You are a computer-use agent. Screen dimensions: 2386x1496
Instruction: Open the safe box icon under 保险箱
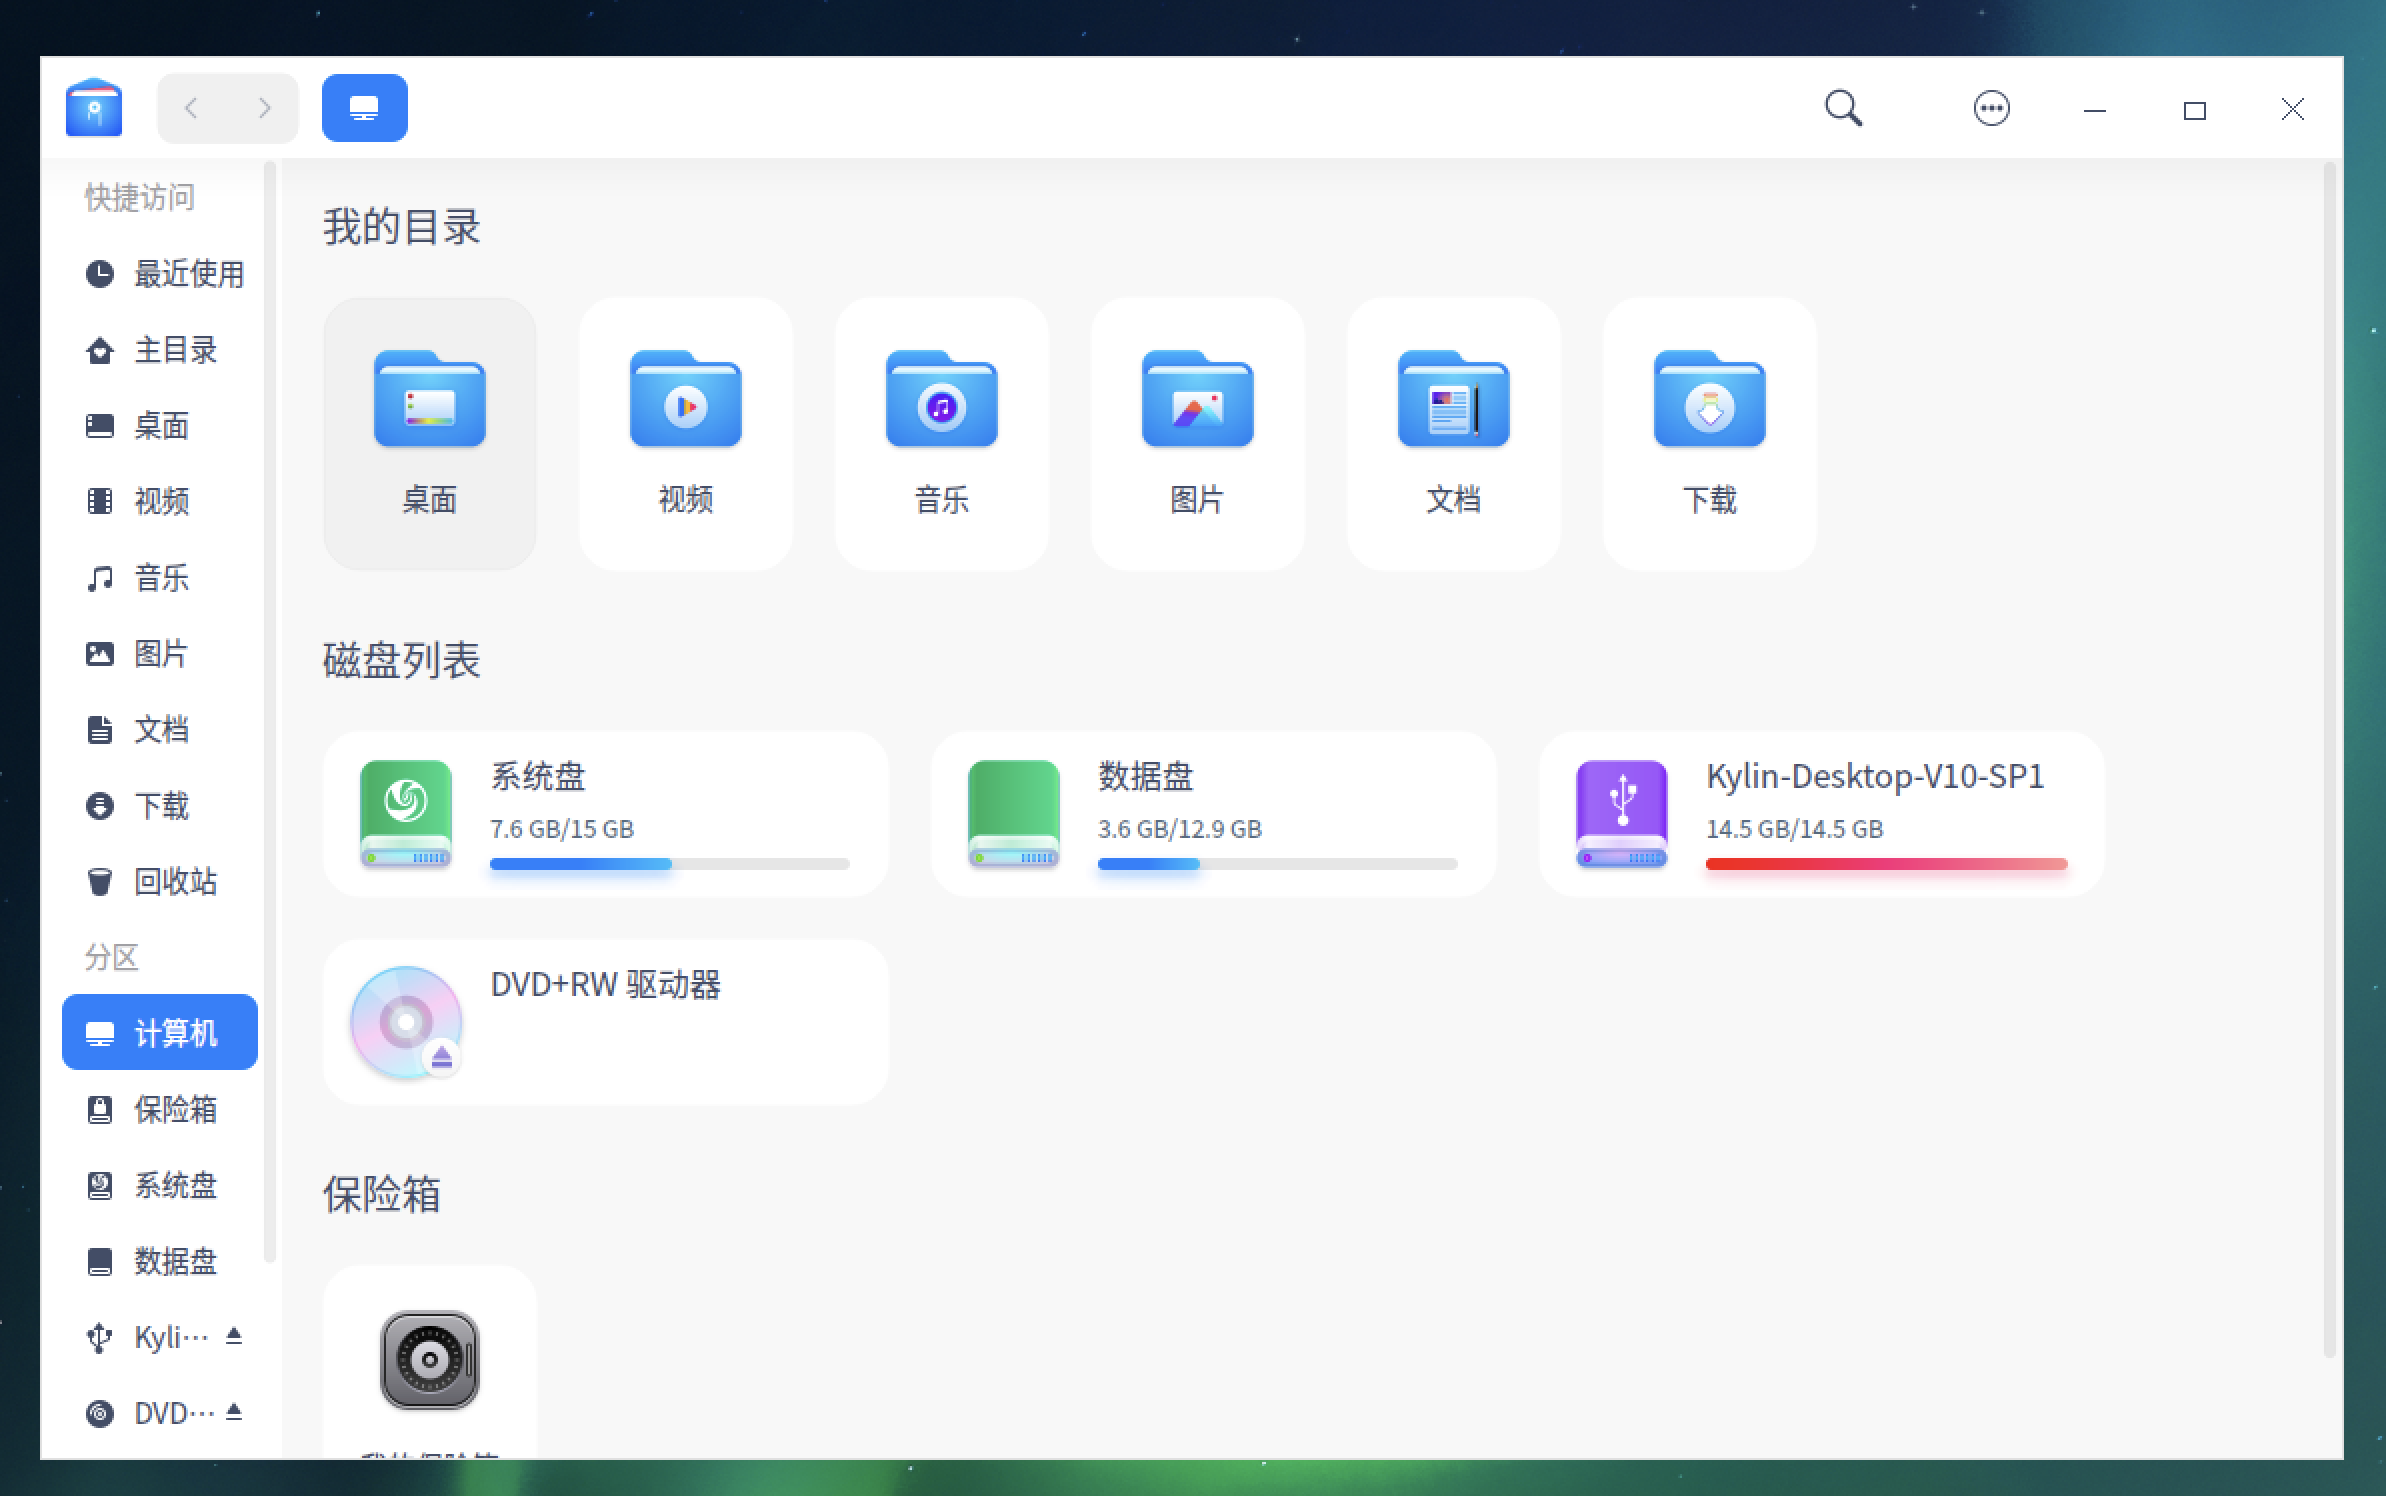[430, 1360]
